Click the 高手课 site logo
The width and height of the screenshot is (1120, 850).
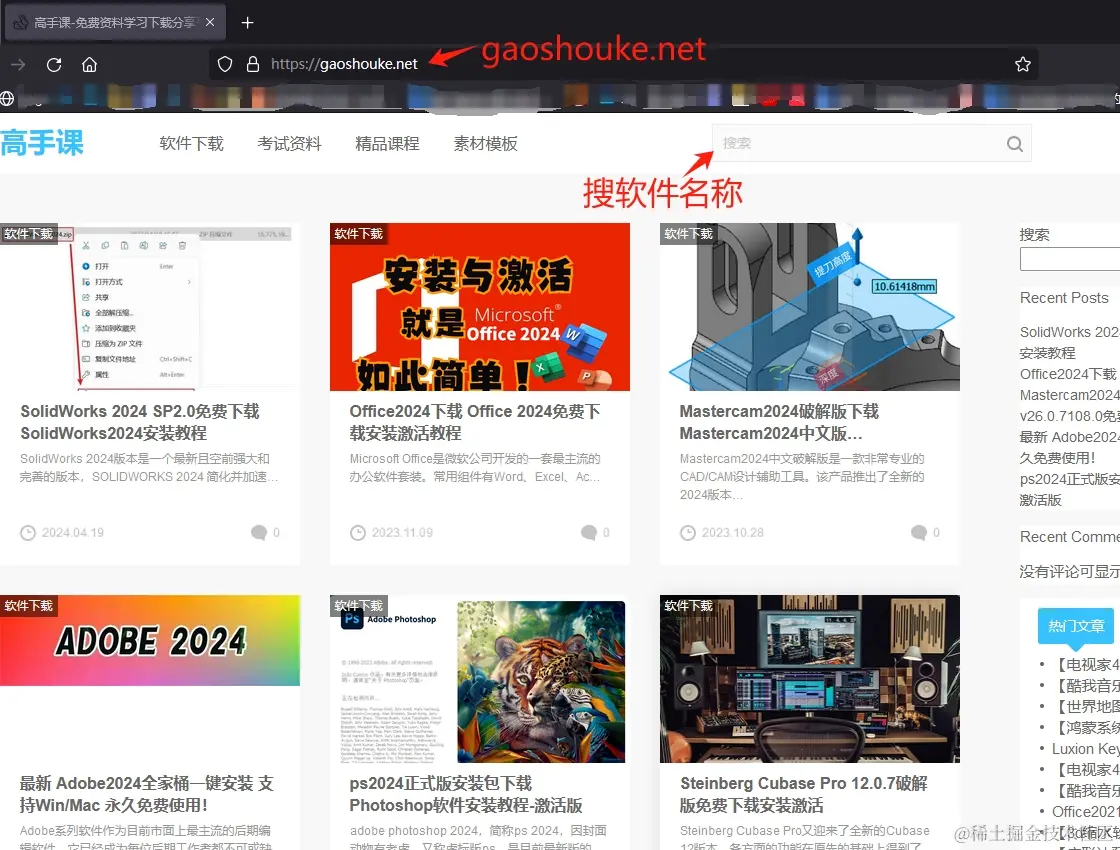pos(42,143)
